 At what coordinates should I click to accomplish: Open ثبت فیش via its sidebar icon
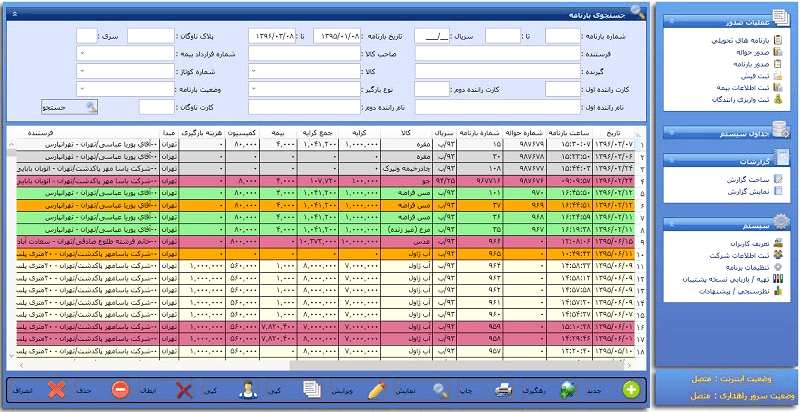(x=778, y=75)
